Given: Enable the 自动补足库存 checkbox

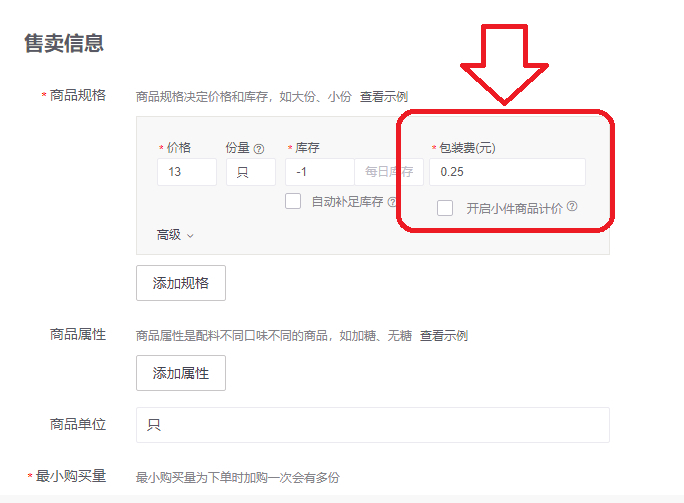Looking at the screenshot, I should coord(293,202).
